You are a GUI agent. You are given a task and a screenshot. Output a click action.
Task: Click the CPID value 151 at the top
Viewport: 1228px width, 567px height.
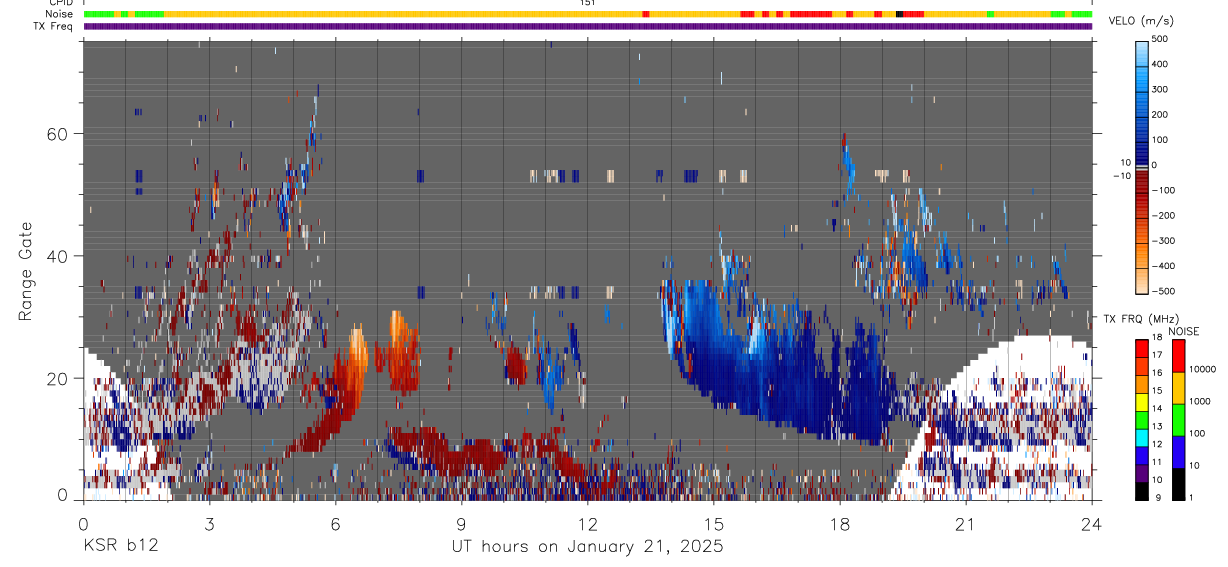(588, 3)
